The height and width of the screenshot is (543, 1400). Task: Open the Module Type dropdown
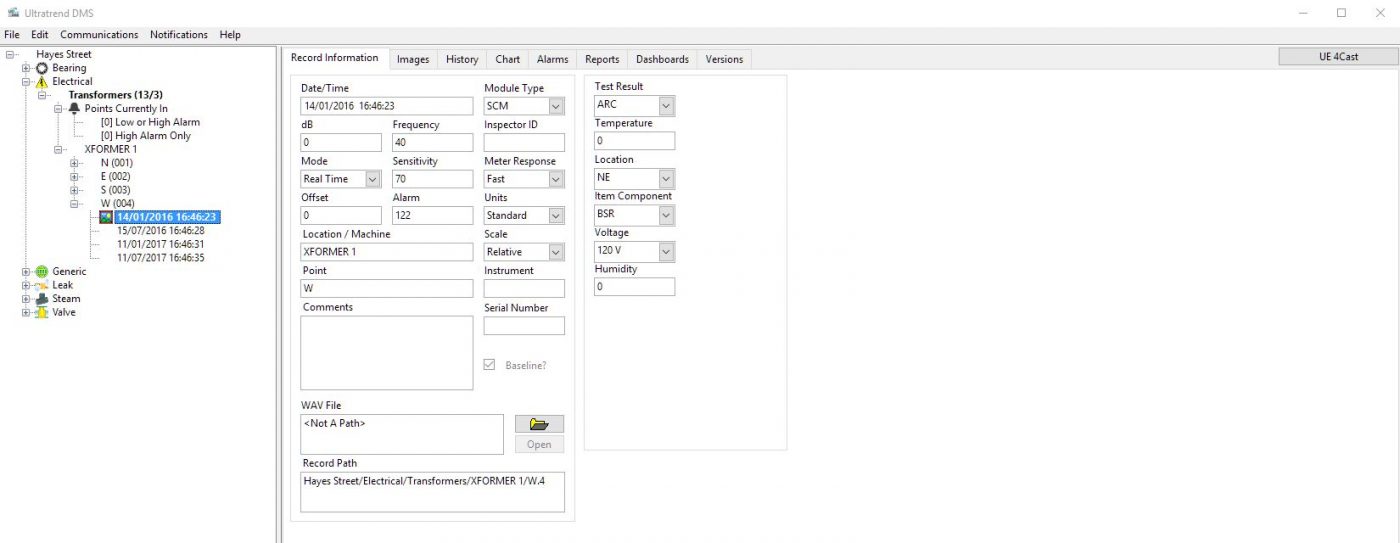[556, 106]
